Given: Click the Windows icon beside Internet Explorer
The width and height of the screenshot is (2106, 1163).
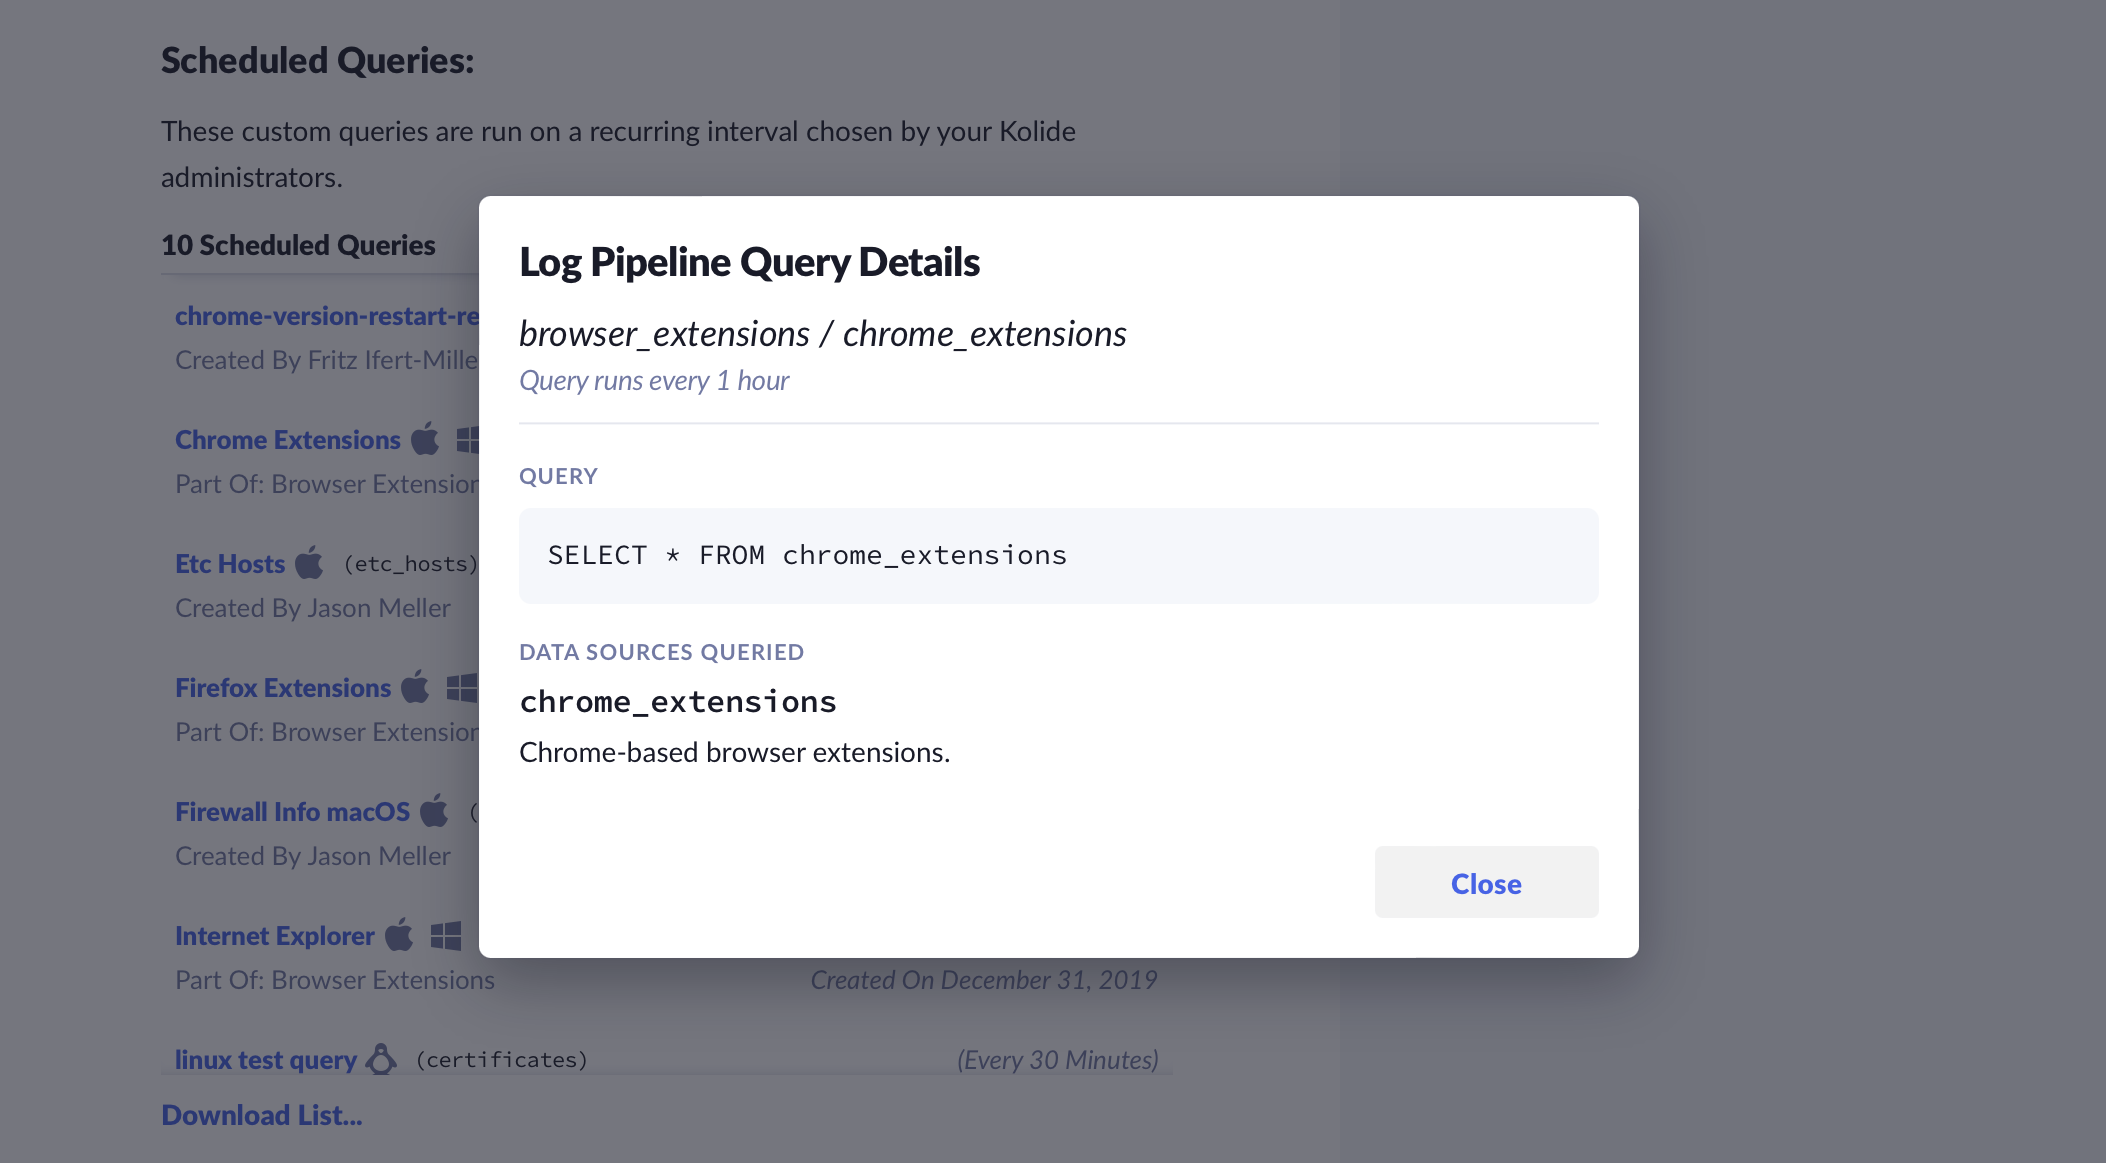Looking at the screenshot, I should [446, 936].
